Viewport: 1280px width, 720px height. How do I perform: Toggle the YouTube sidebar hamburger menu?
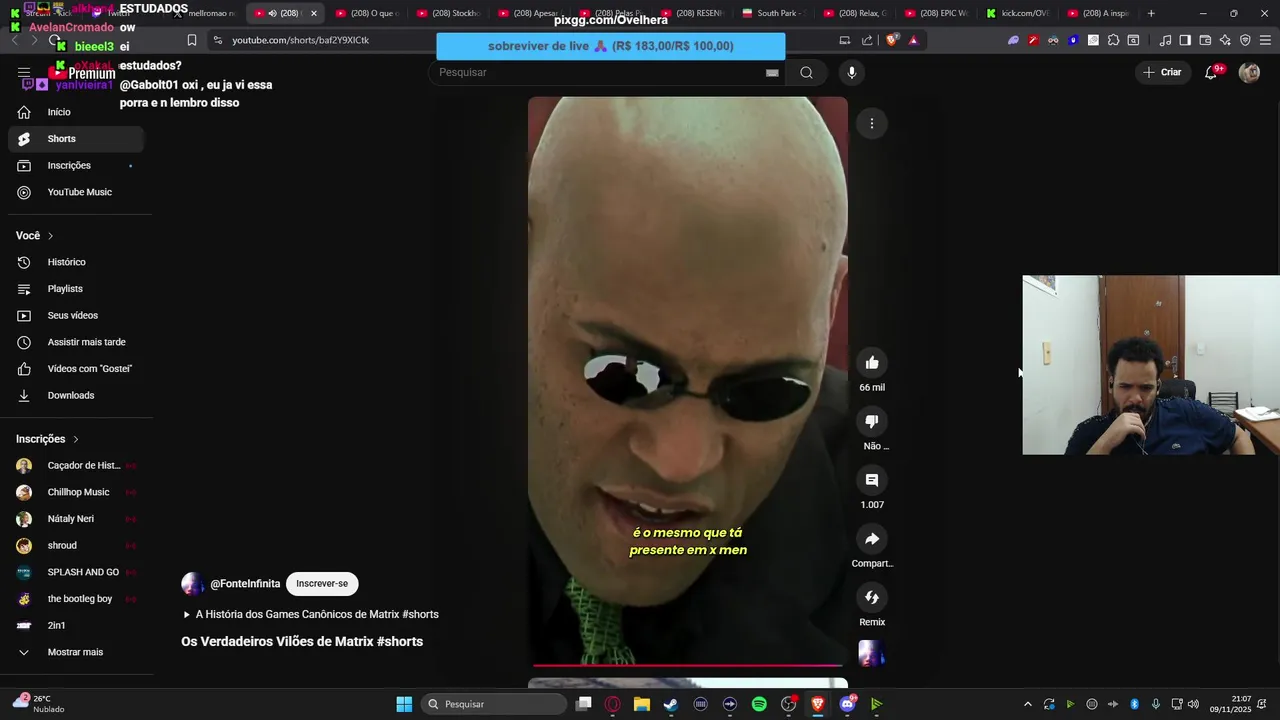click(x=24, y=72)
